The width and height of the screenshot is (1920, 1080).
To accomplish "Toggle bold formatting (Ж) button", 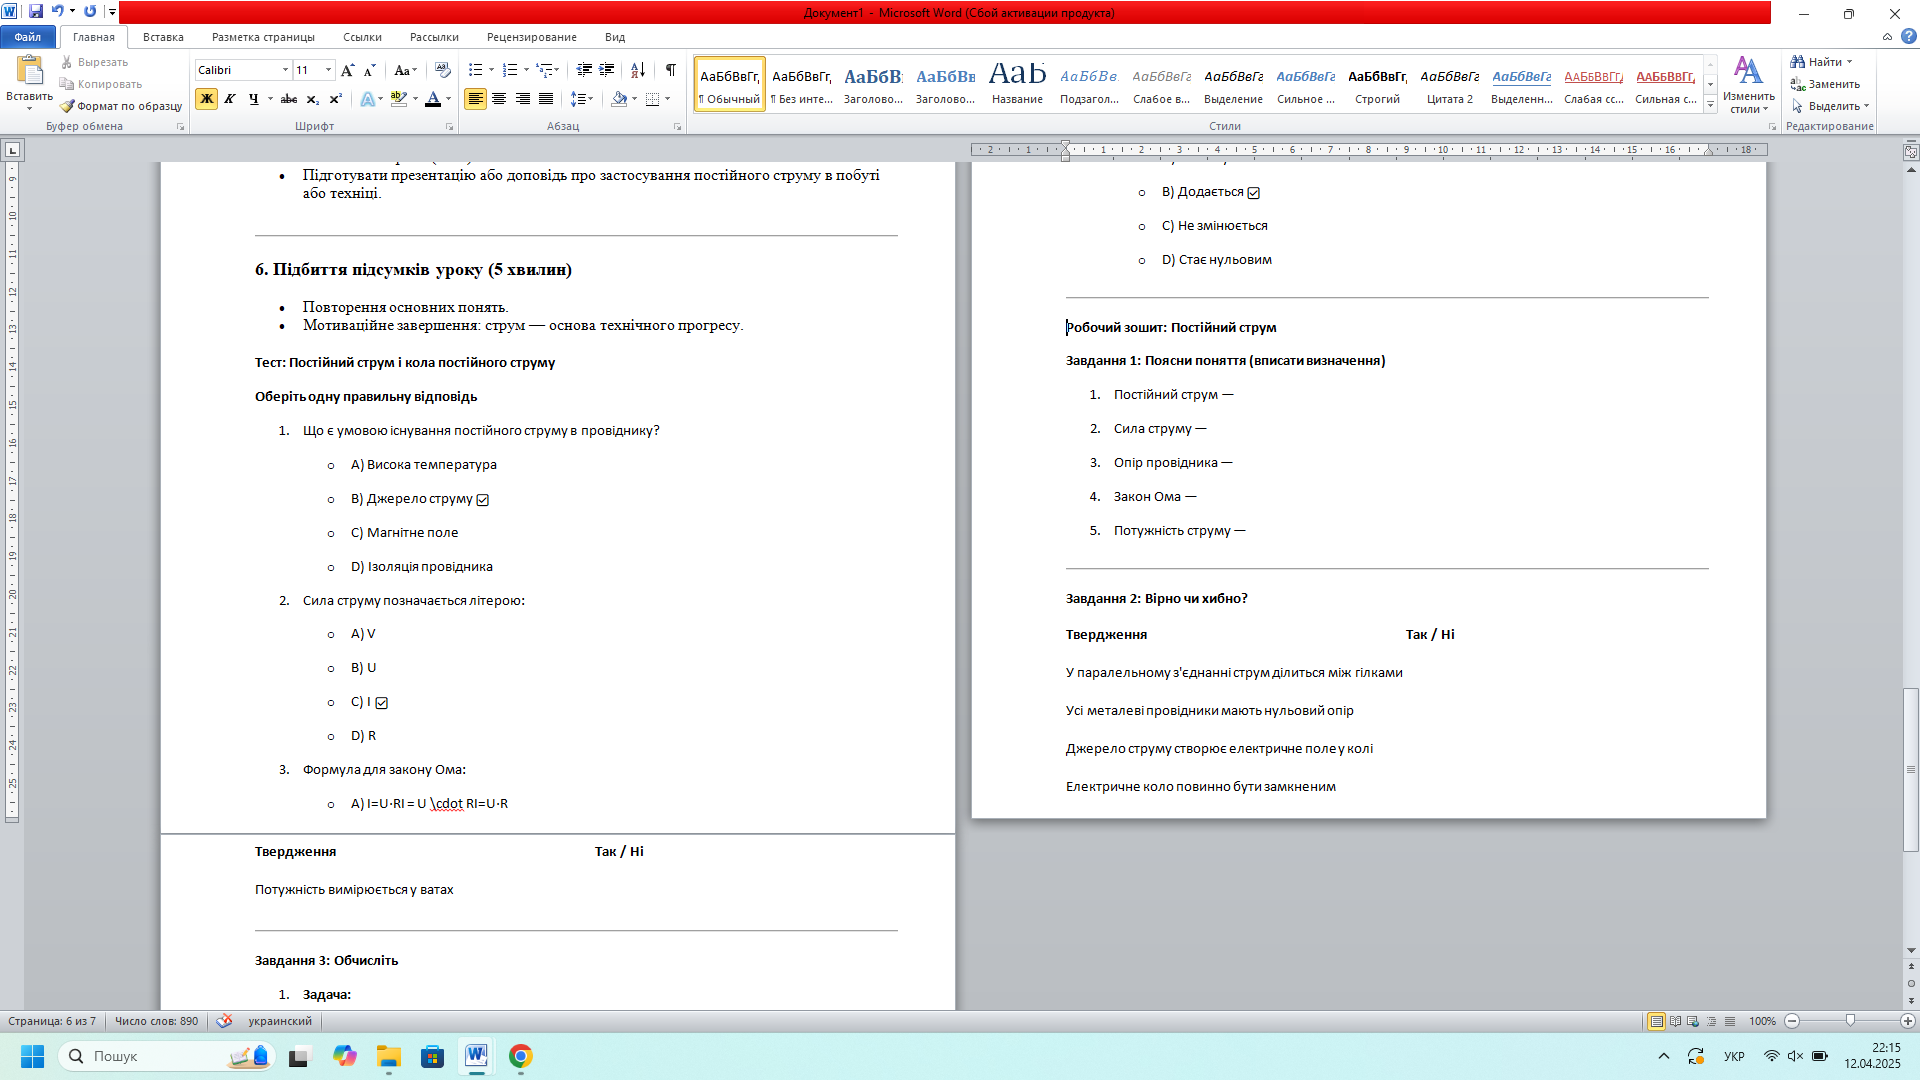I will click(207, 99).
